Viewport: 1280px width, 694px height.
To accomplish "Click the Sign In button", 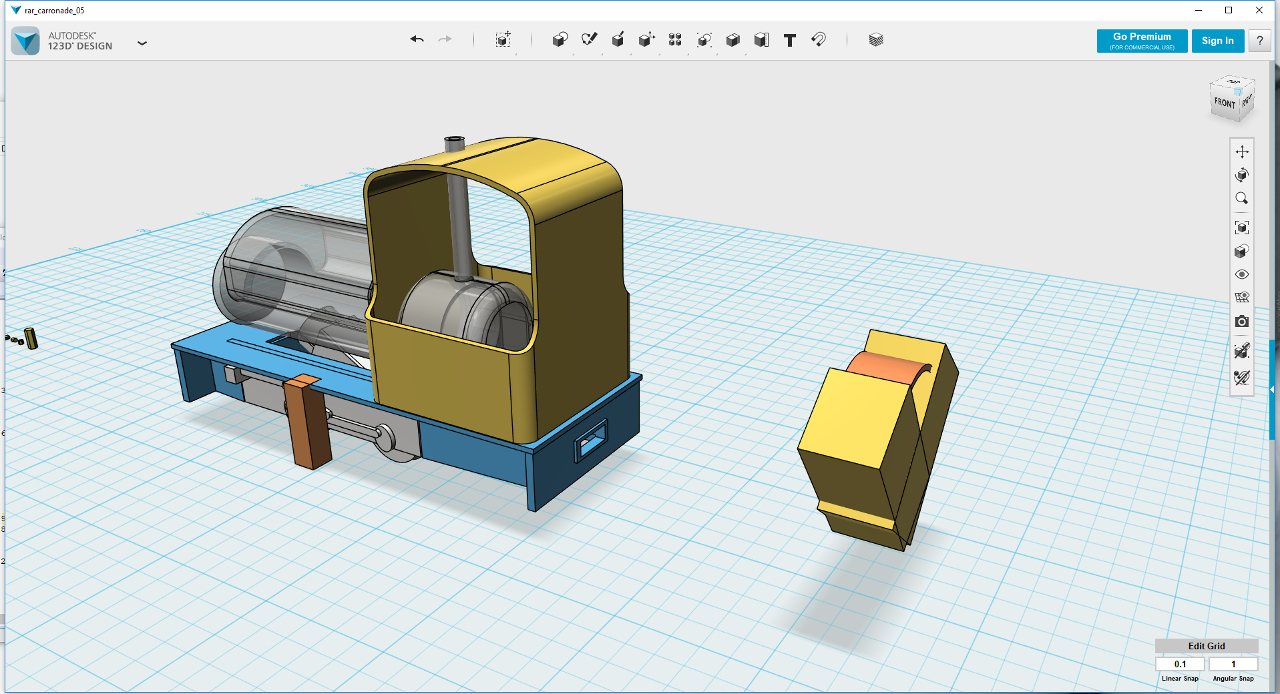I will pyautogui.click(x=1218, y=41).
